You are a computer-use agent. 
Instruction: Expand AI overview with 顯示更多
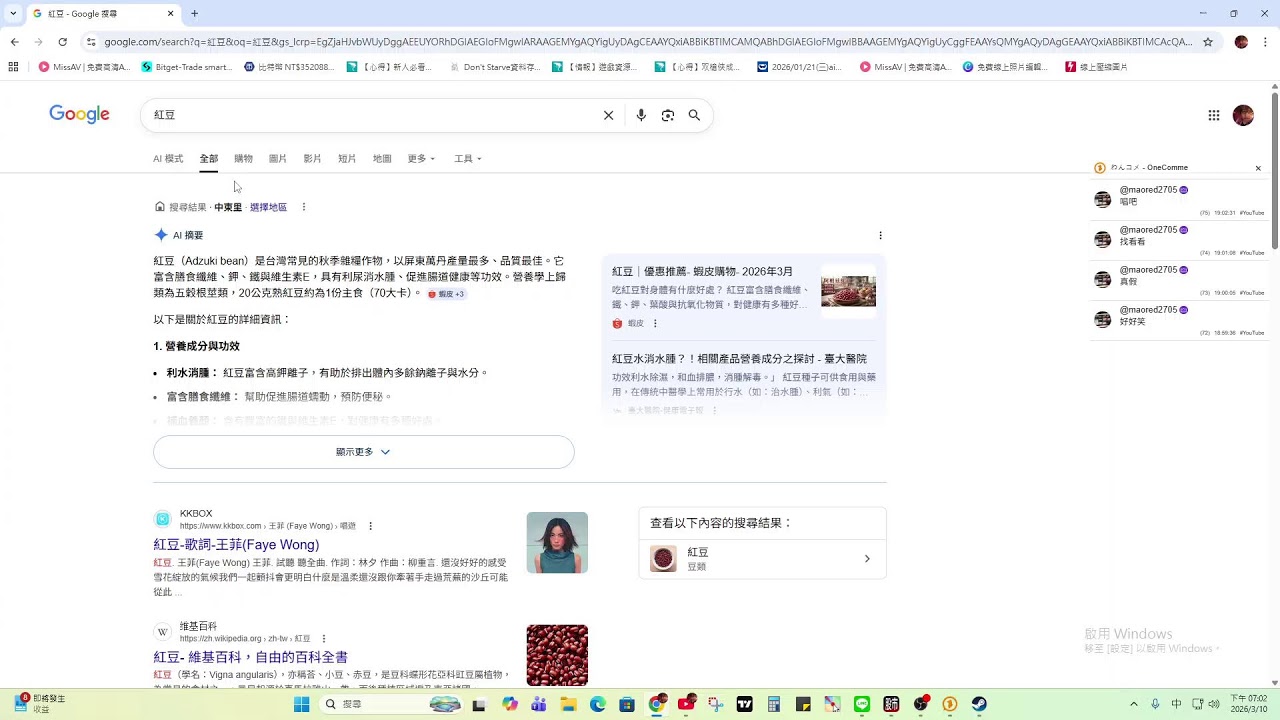364,452
